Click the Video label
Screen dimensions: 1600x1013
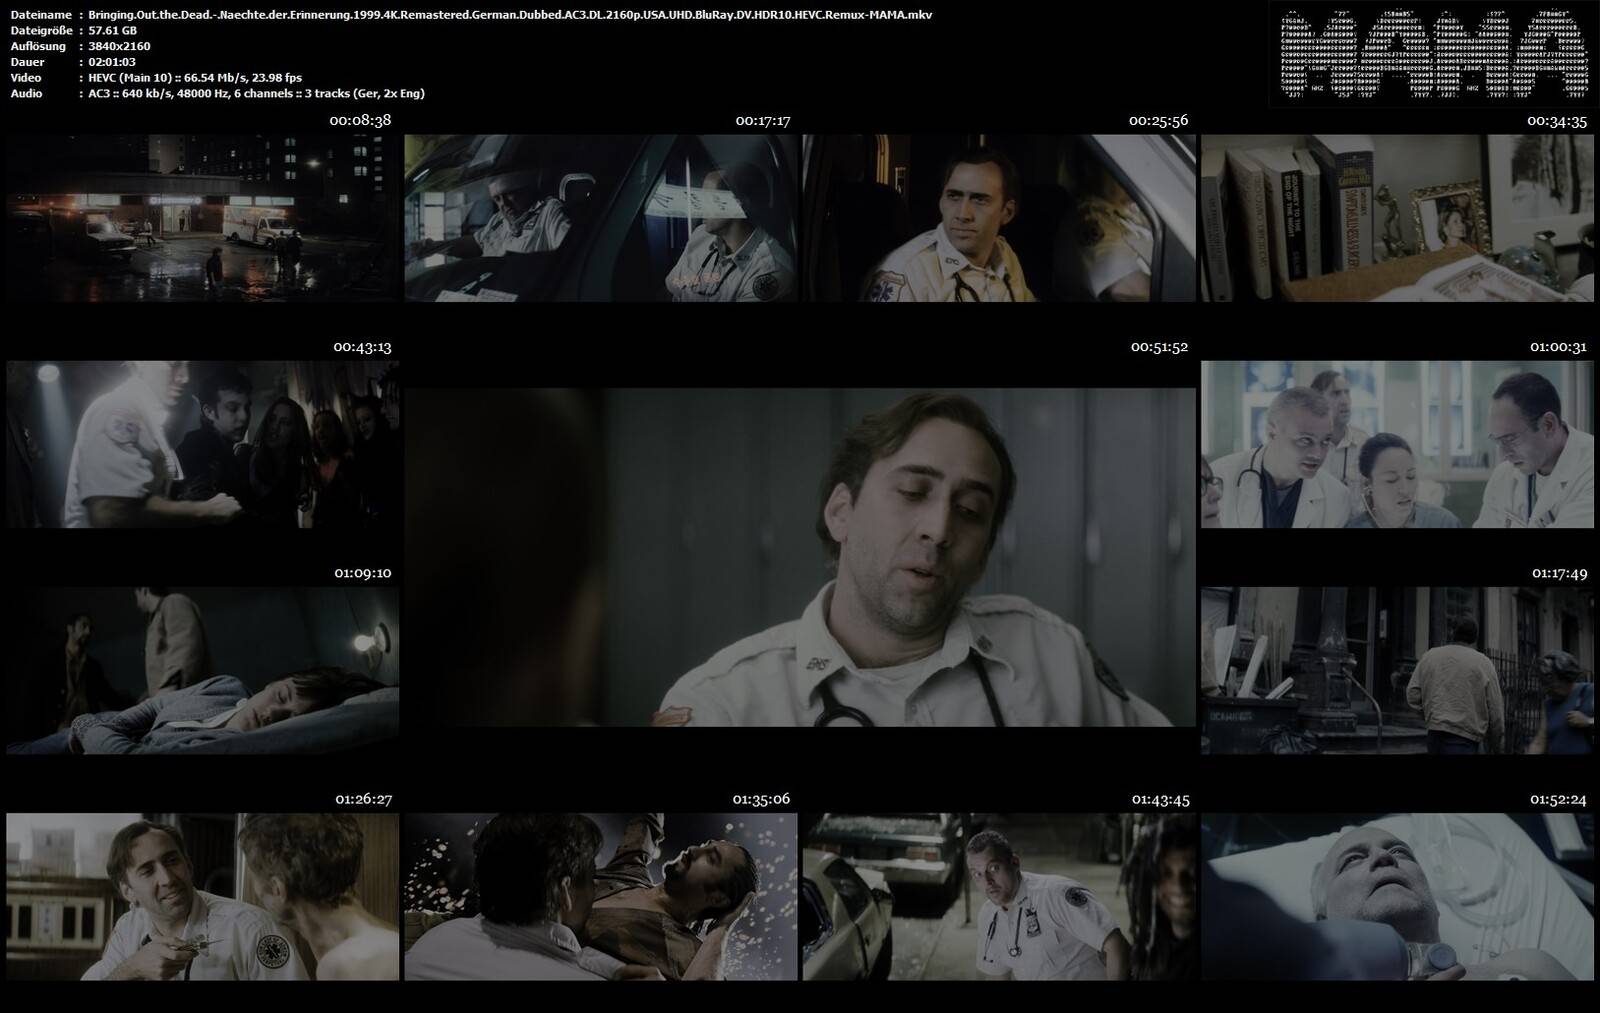26,78
